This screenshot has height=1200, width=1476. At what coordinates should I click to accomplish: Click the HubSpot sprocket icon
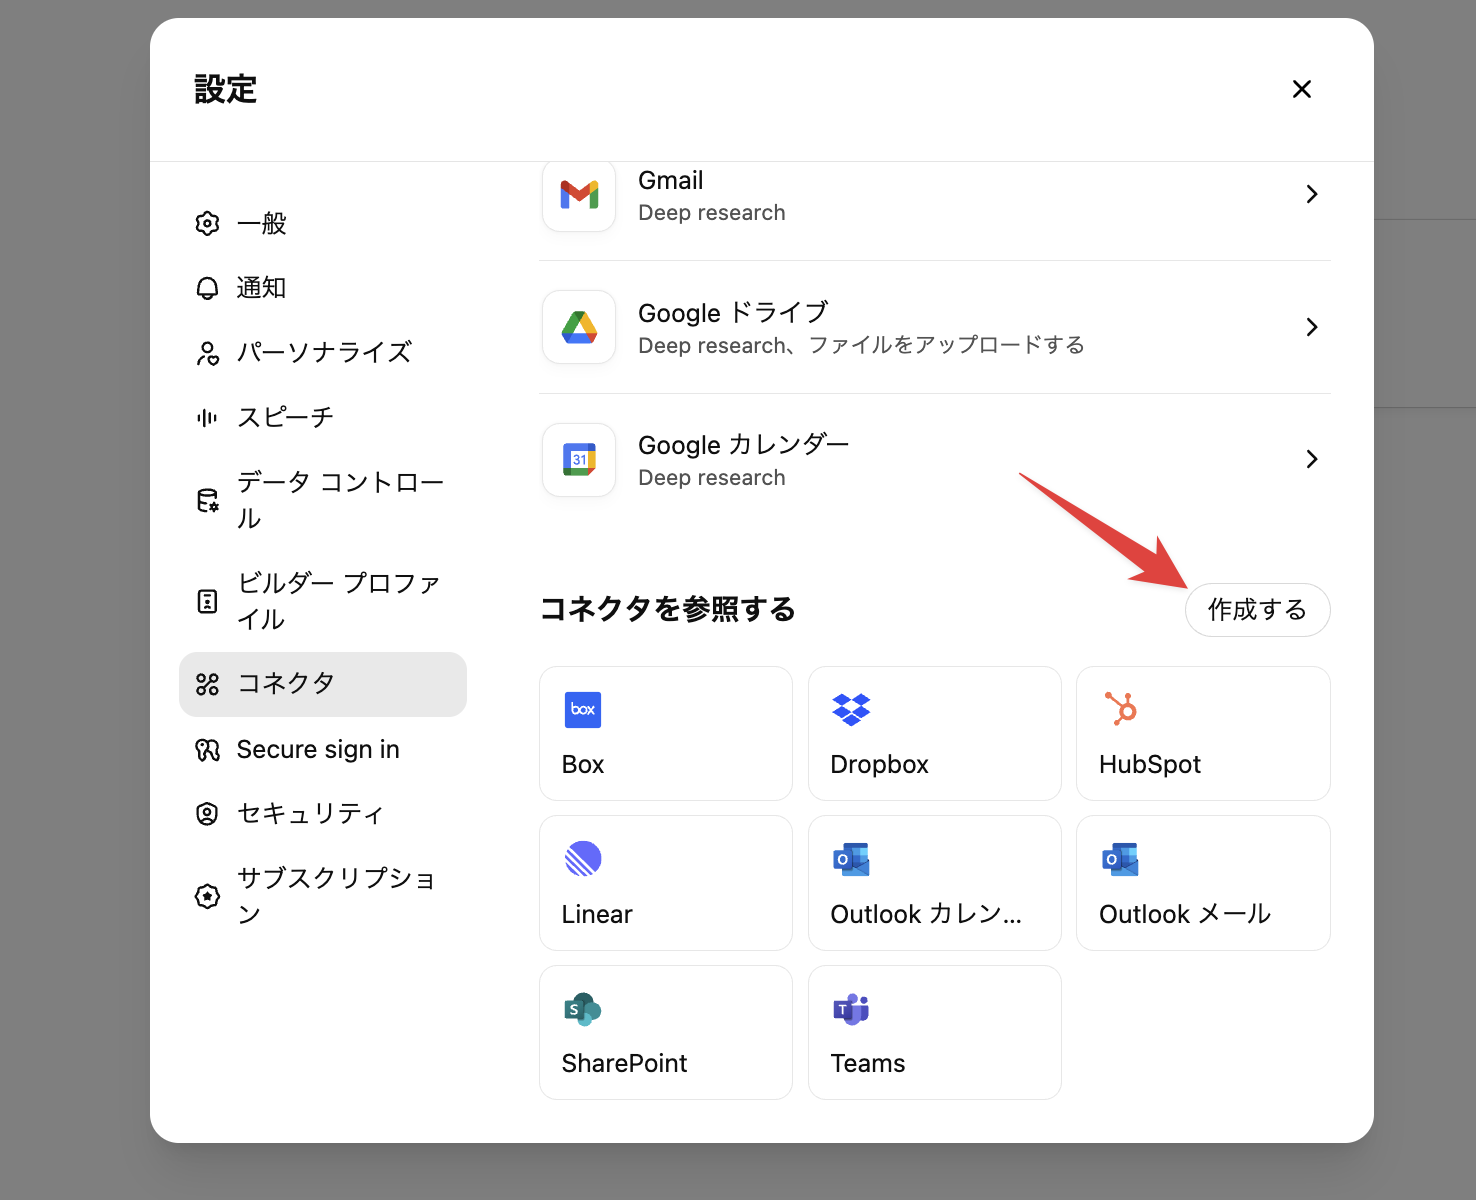click(x=1120, y=708)
